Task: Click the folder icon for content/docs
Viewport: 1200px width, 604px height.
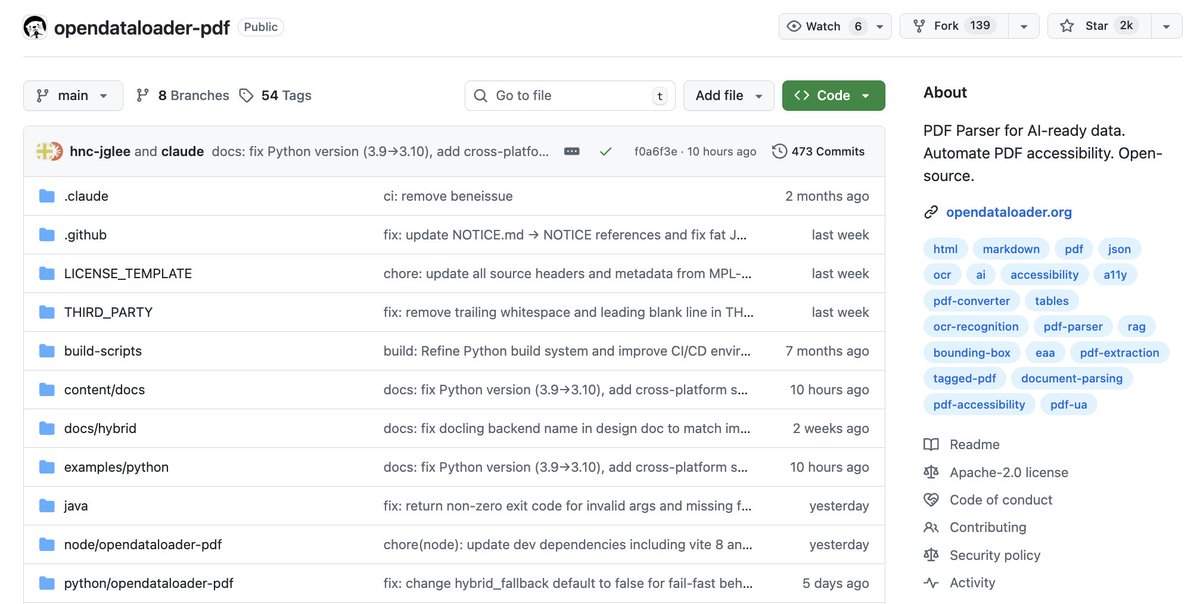Action: (46, 389)
